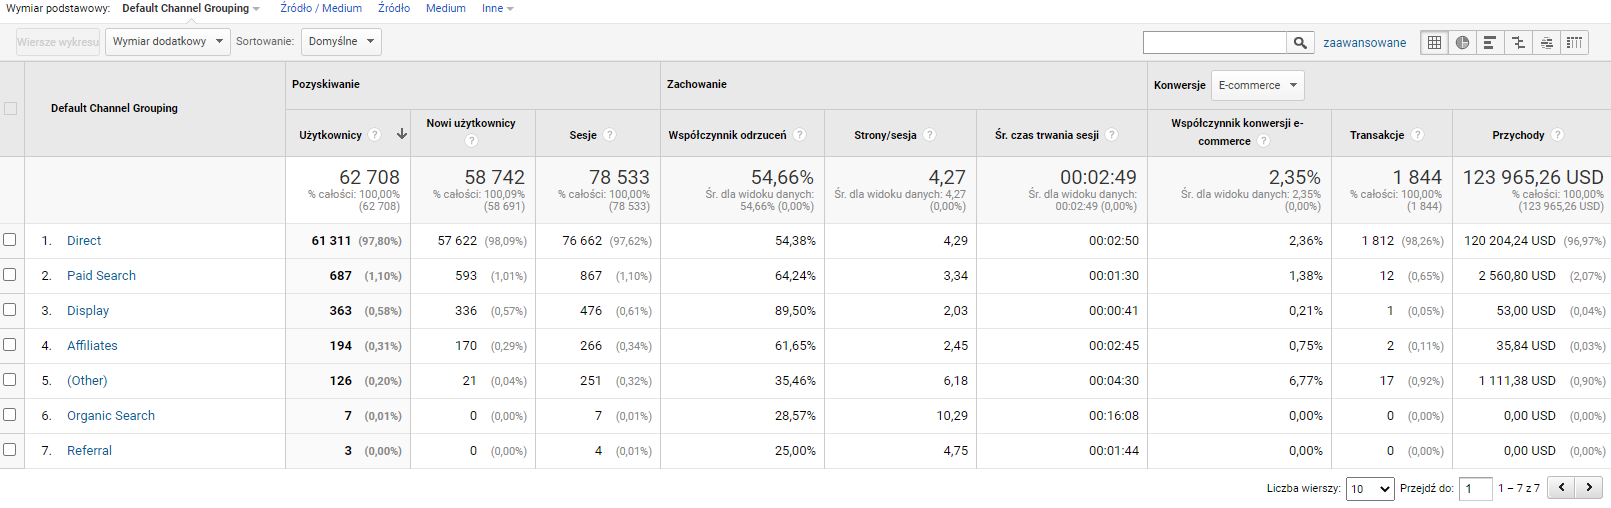Check the Referral row checkbox
This screenshot has width=1611, height=508.
pyautogui.click(x=10, y=450)
